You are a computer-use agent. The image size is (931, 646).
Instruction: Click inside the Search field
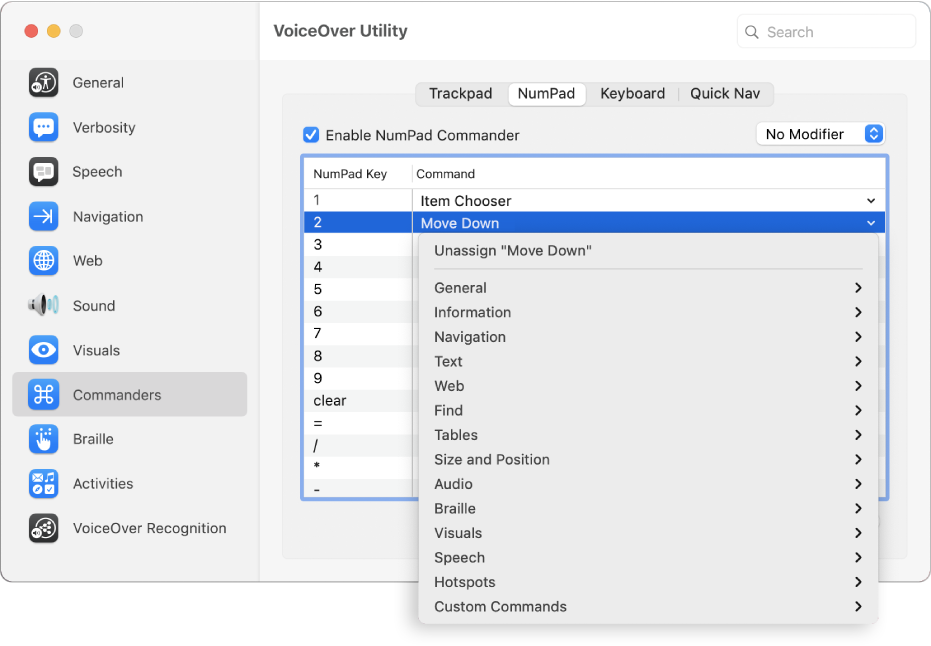coord(826,31)
